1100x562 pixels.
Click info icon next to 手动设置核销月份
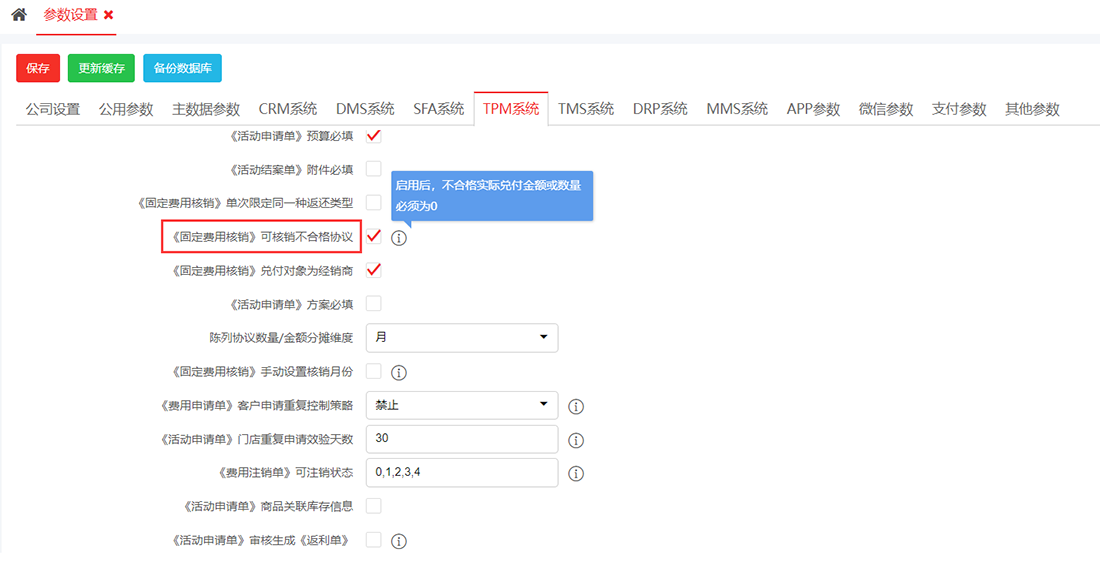[x=399, y=373]
